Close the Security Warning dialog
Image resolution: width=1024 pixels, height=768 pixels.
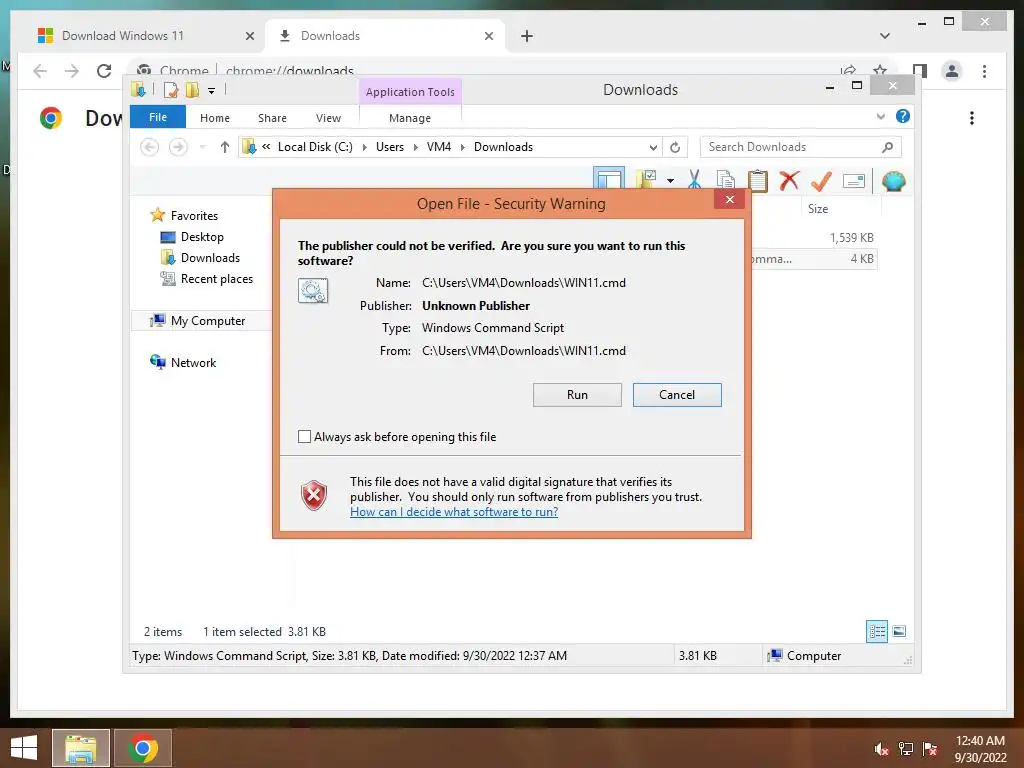(729, 200)
